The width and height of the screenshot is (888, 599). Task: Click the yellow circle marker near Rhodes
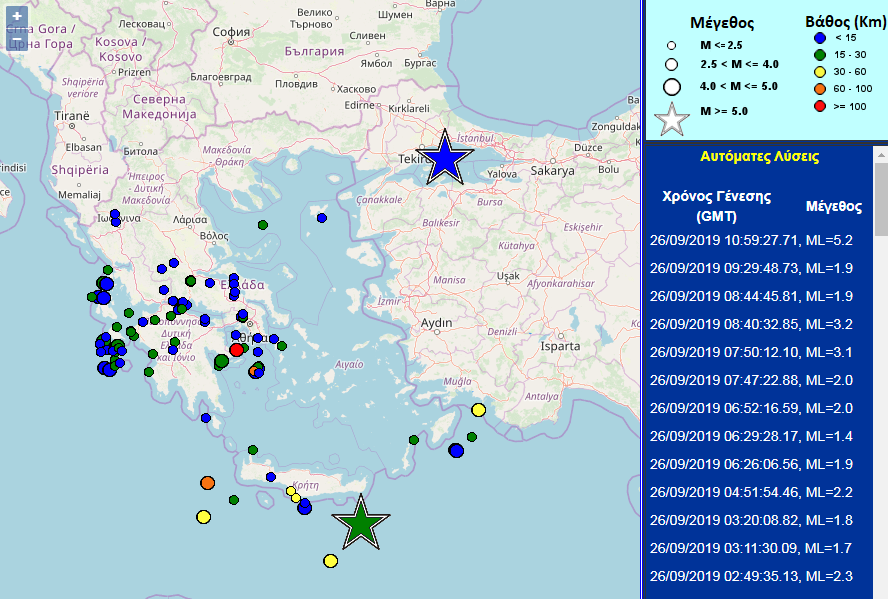coord(478,410)
